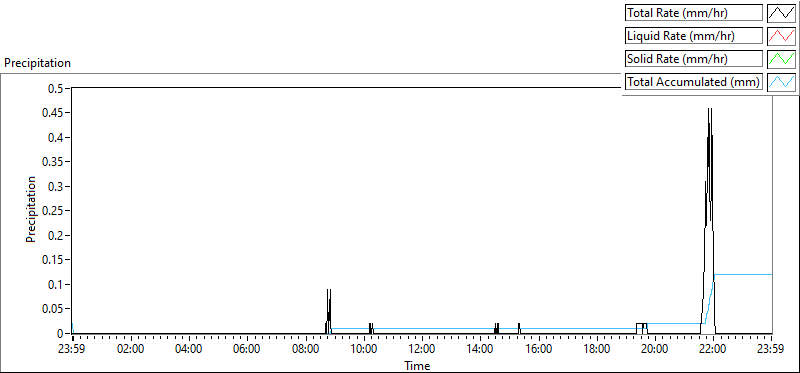
Task: Click the vertical Precipitation axis label
Action: [31, 209]
